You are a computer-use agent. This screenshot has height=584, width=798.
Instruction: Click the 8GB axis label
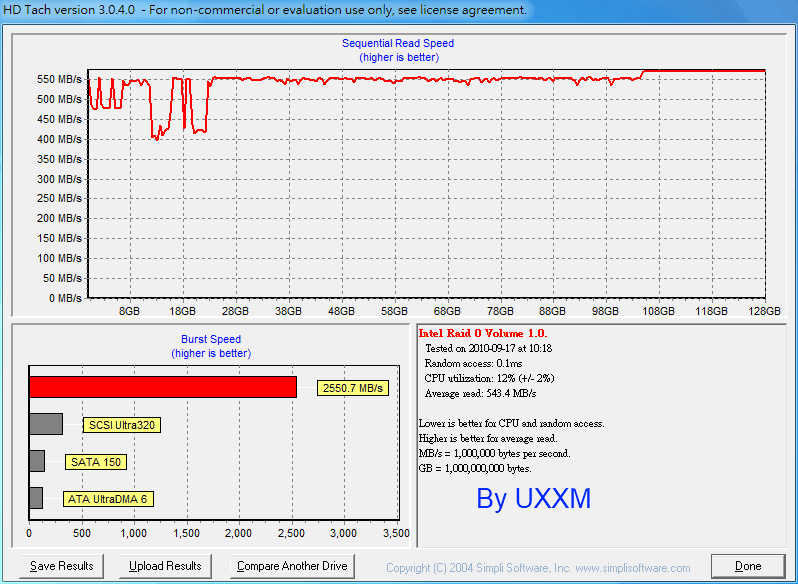click(129, 311)
